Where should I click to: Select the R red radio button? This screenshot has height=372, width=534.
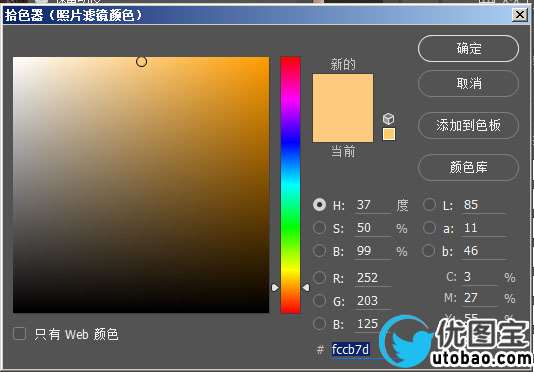[x=319, y=278]
